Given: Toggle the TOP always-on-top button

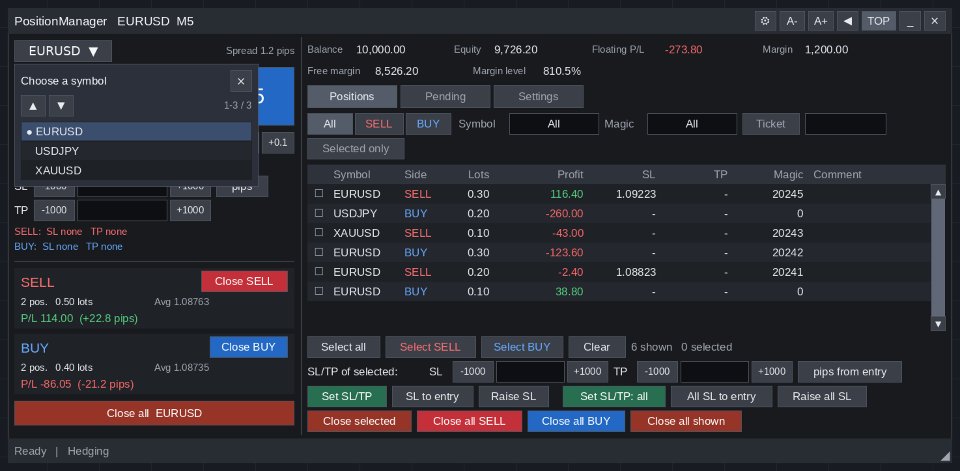Looking at the screenshot, I should (879, 21).
